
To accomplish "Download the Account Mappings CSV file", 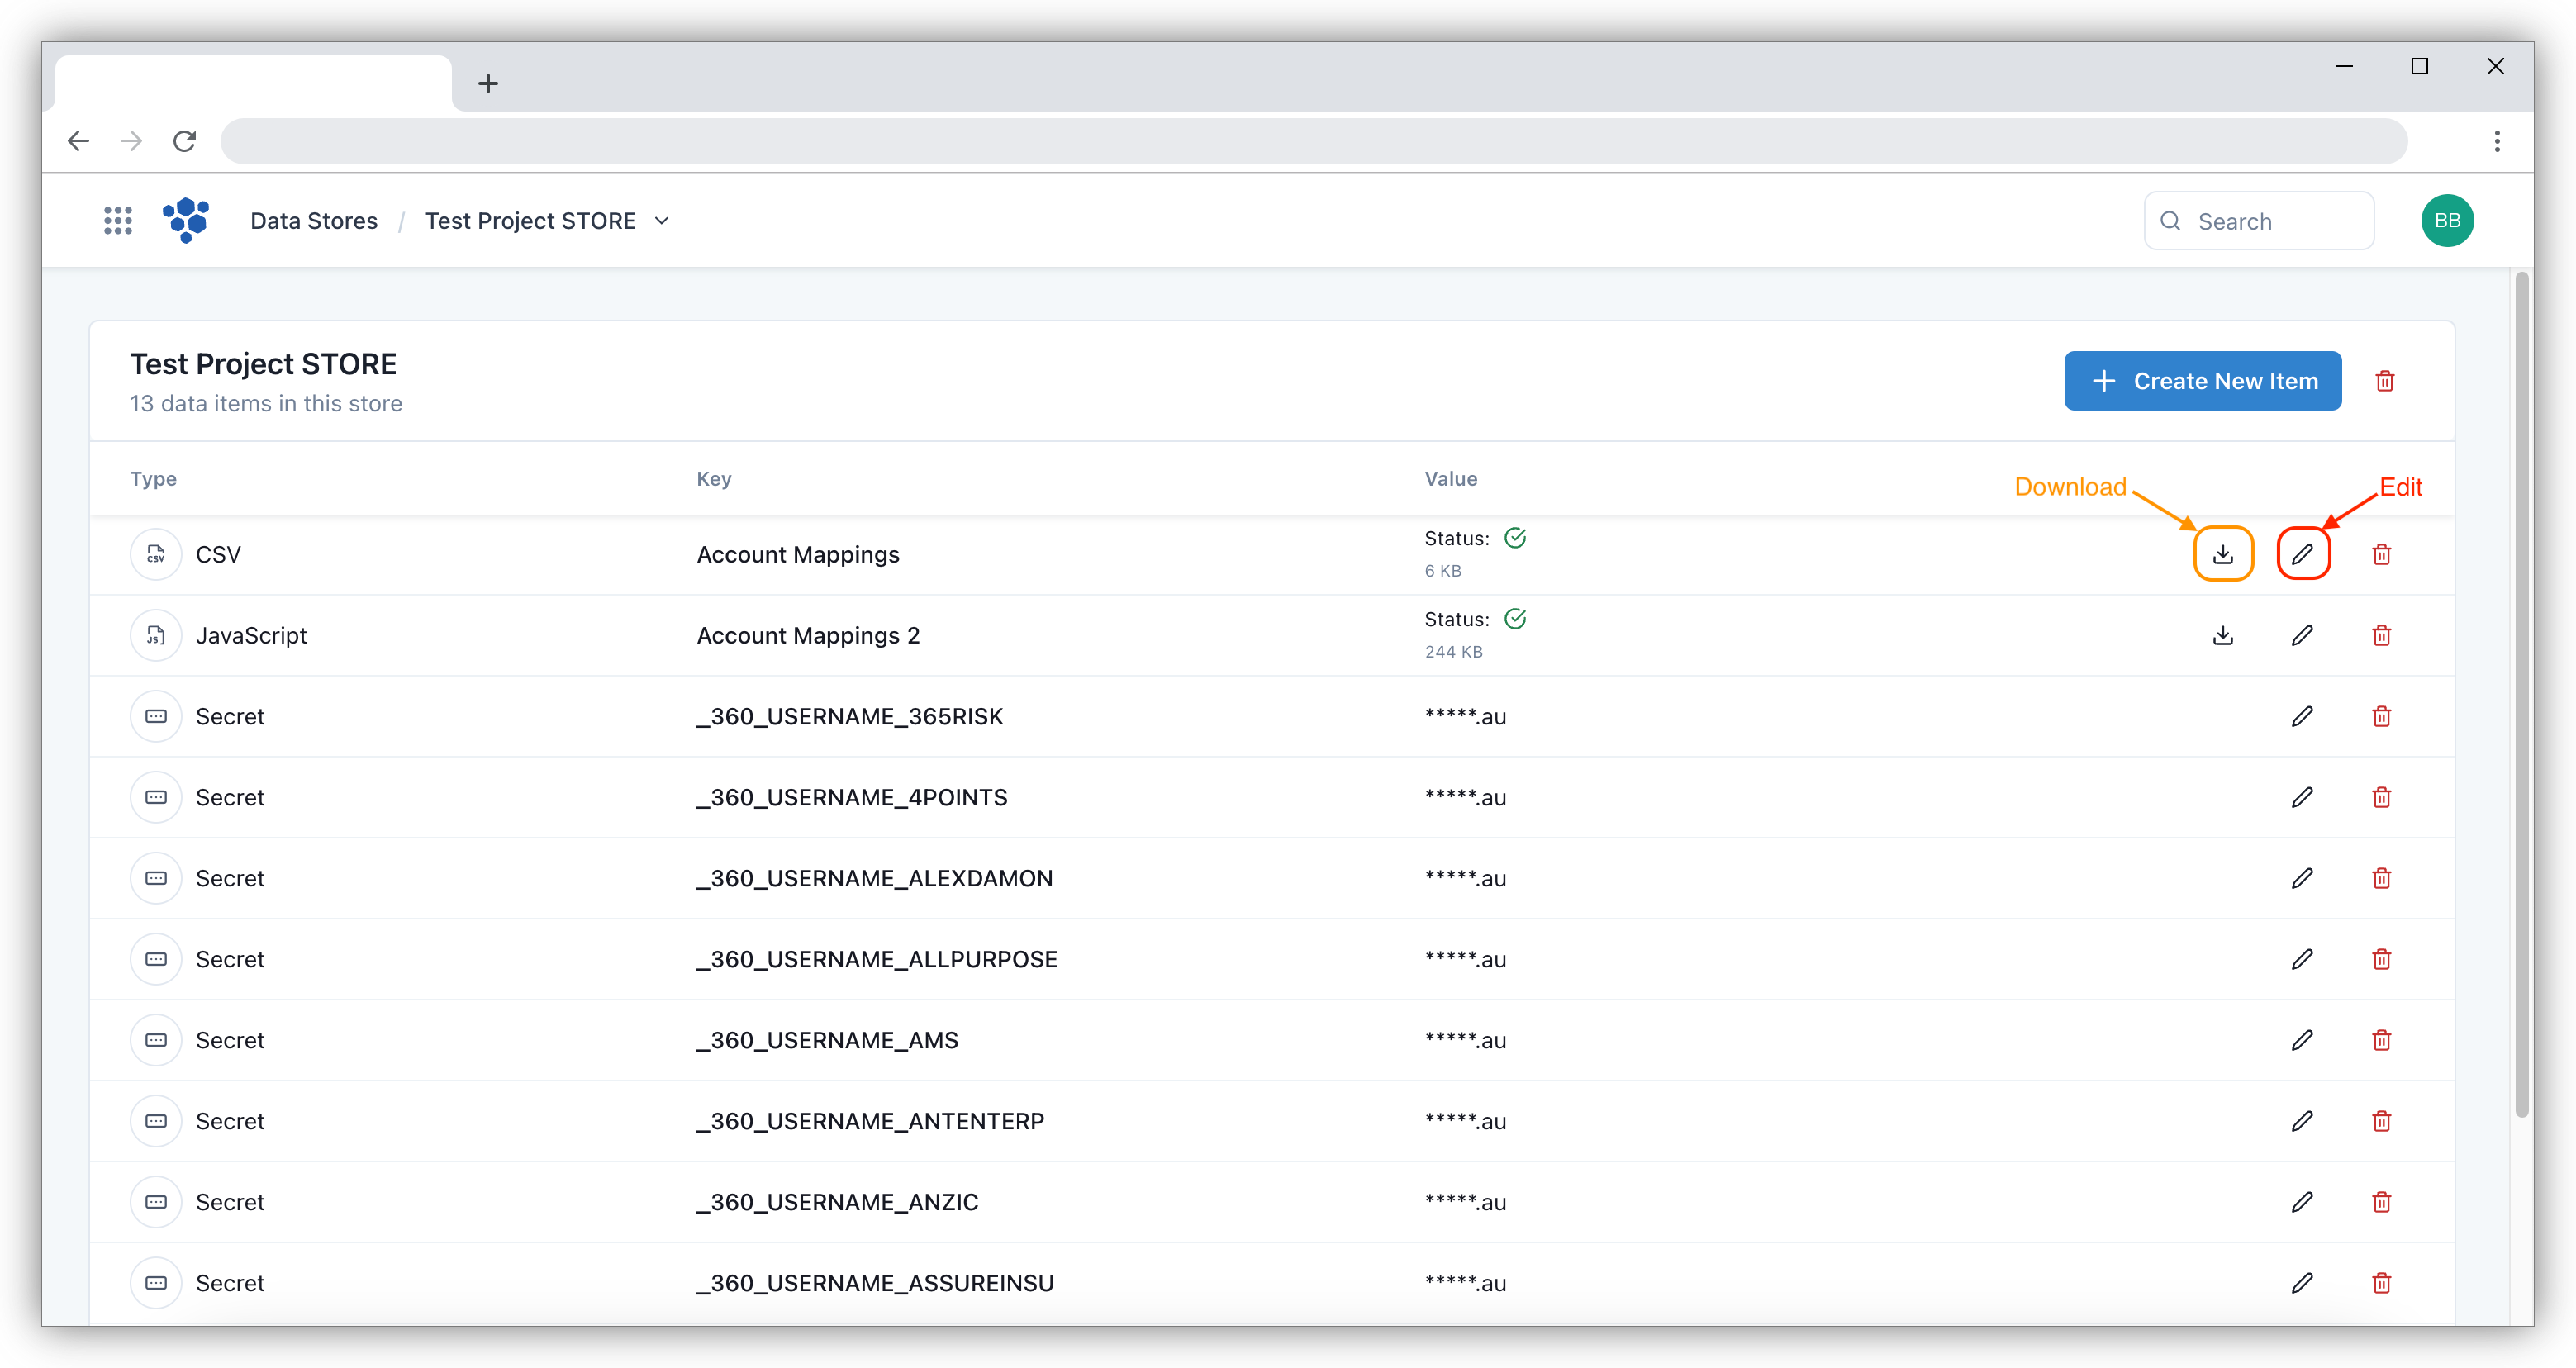I will point(2222,554).
